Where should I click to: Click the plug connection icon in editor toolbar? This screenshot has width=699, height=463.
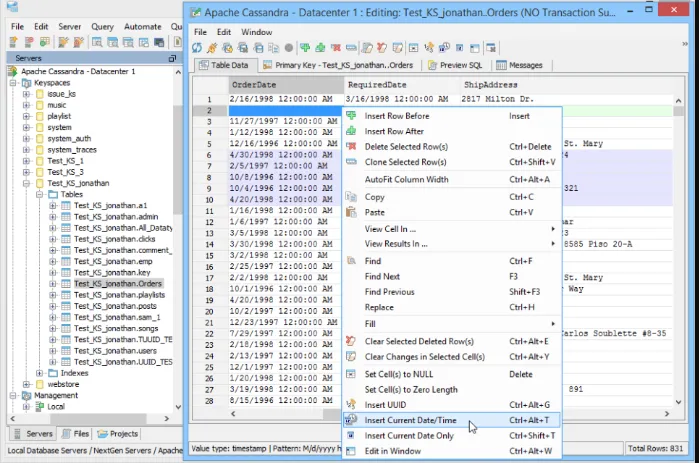pos(212,48)
